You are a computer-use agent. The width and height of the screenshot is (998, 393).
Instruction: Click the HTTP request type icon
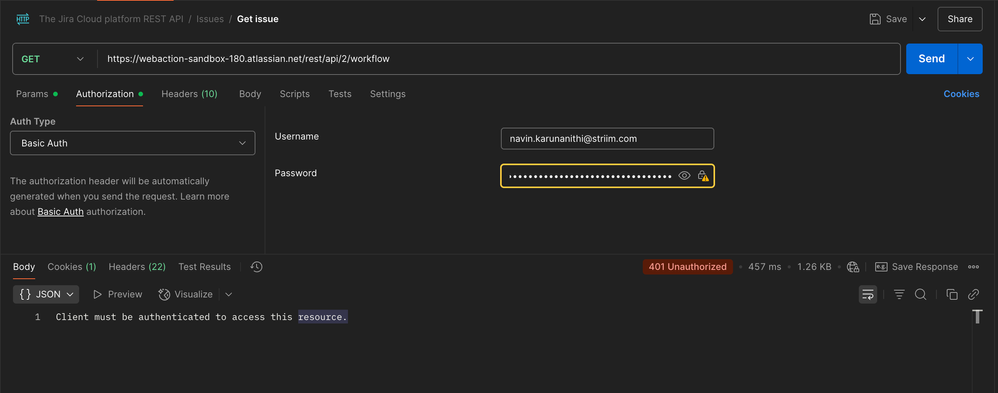point(22,19)
